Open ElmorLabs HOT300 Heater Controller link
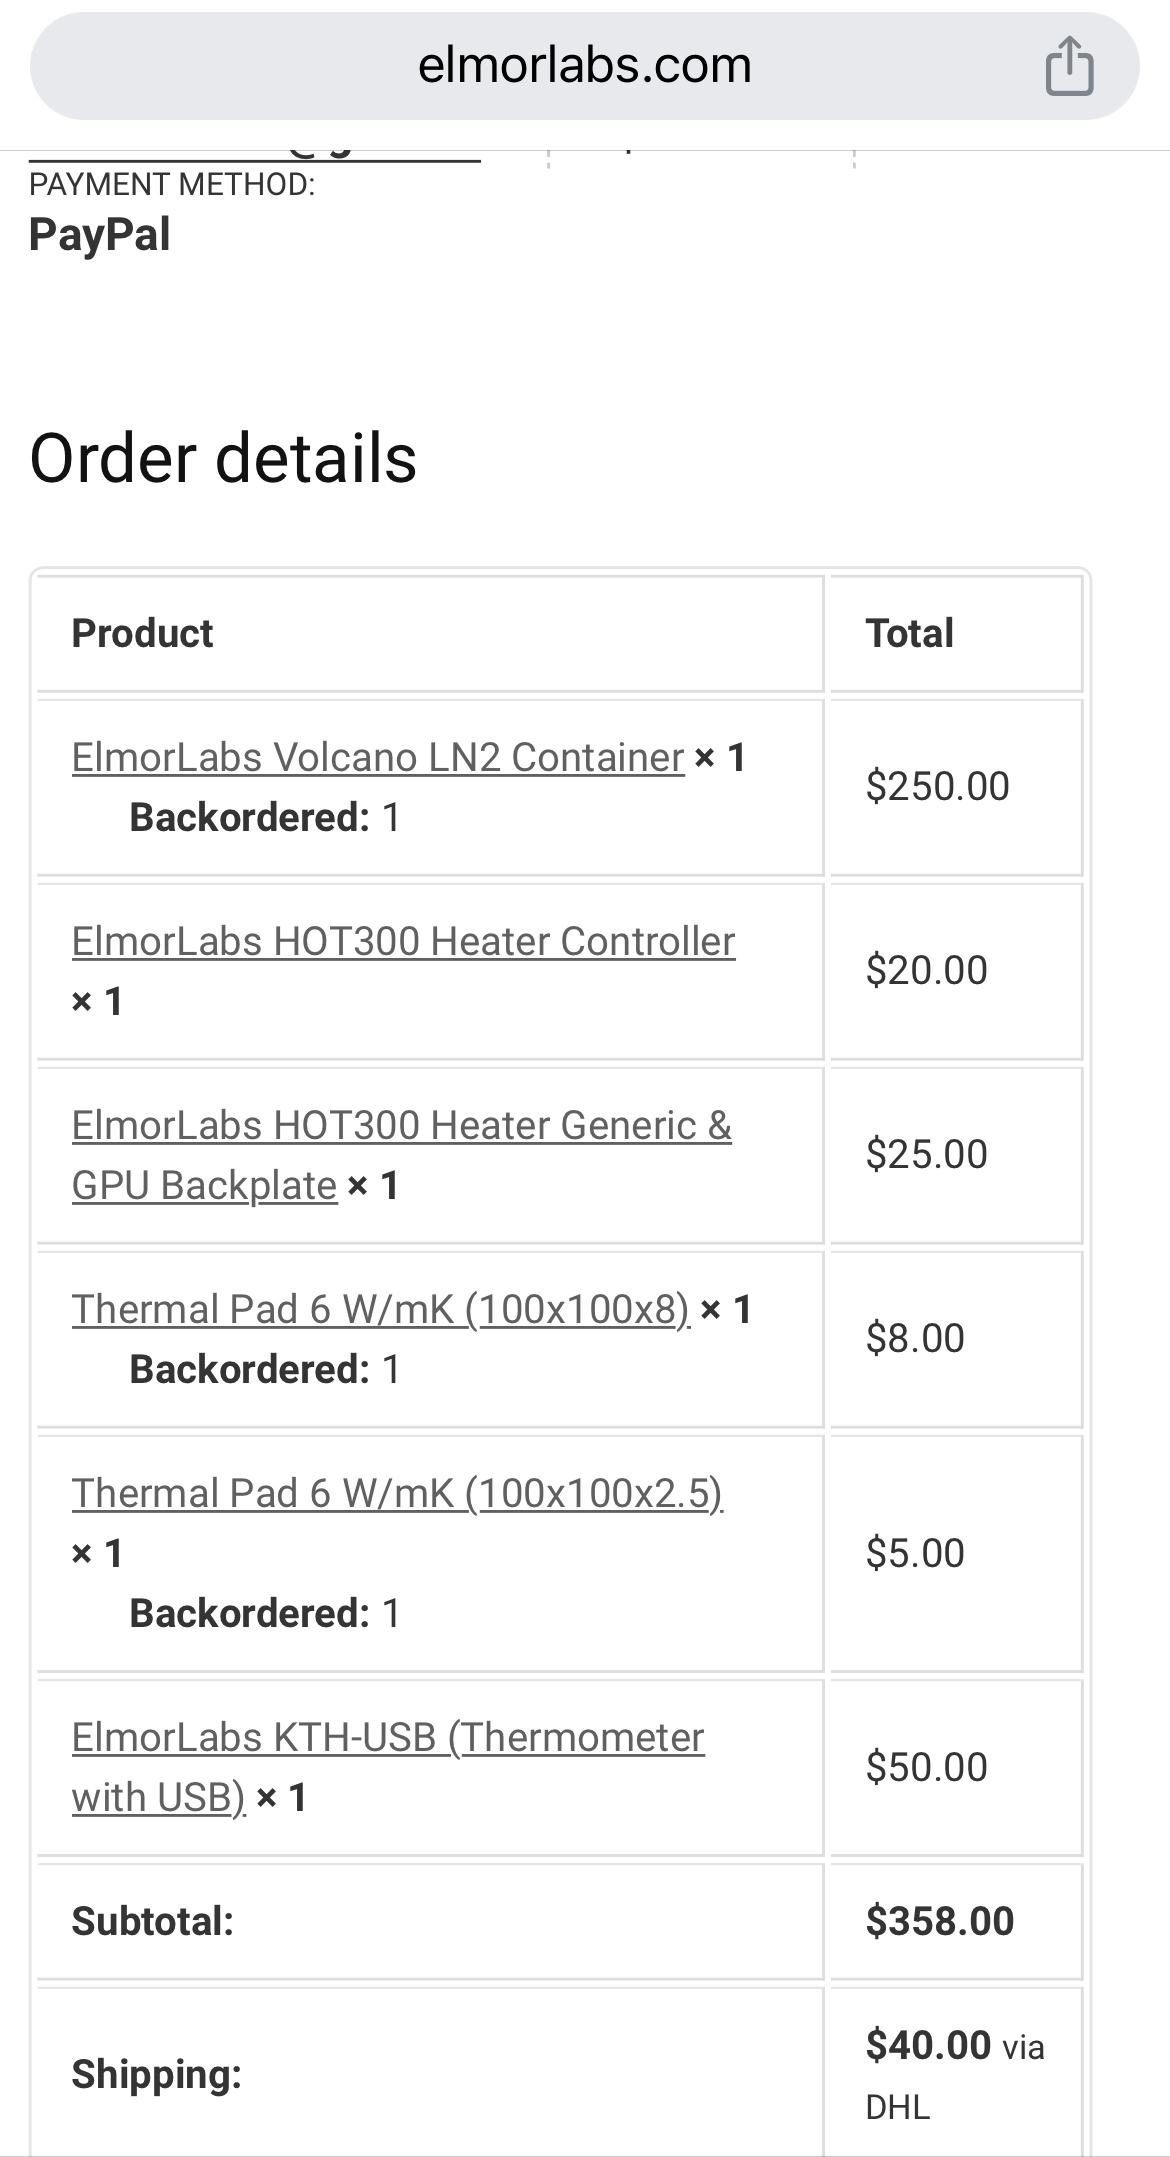 tap(403, 941)
